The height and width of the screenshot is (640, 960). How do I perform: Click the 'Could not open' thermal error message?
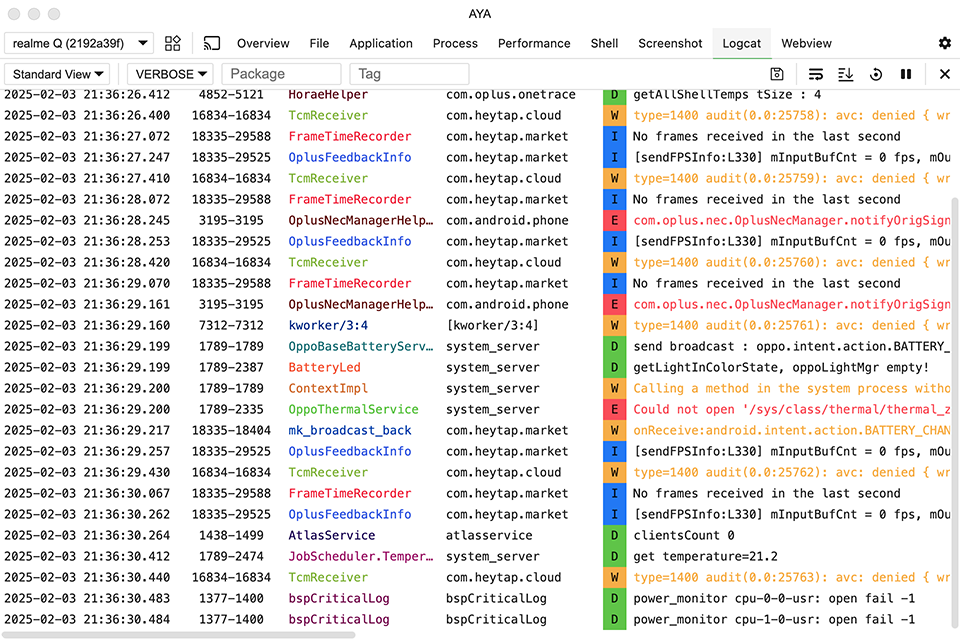[x=792, y=409]
